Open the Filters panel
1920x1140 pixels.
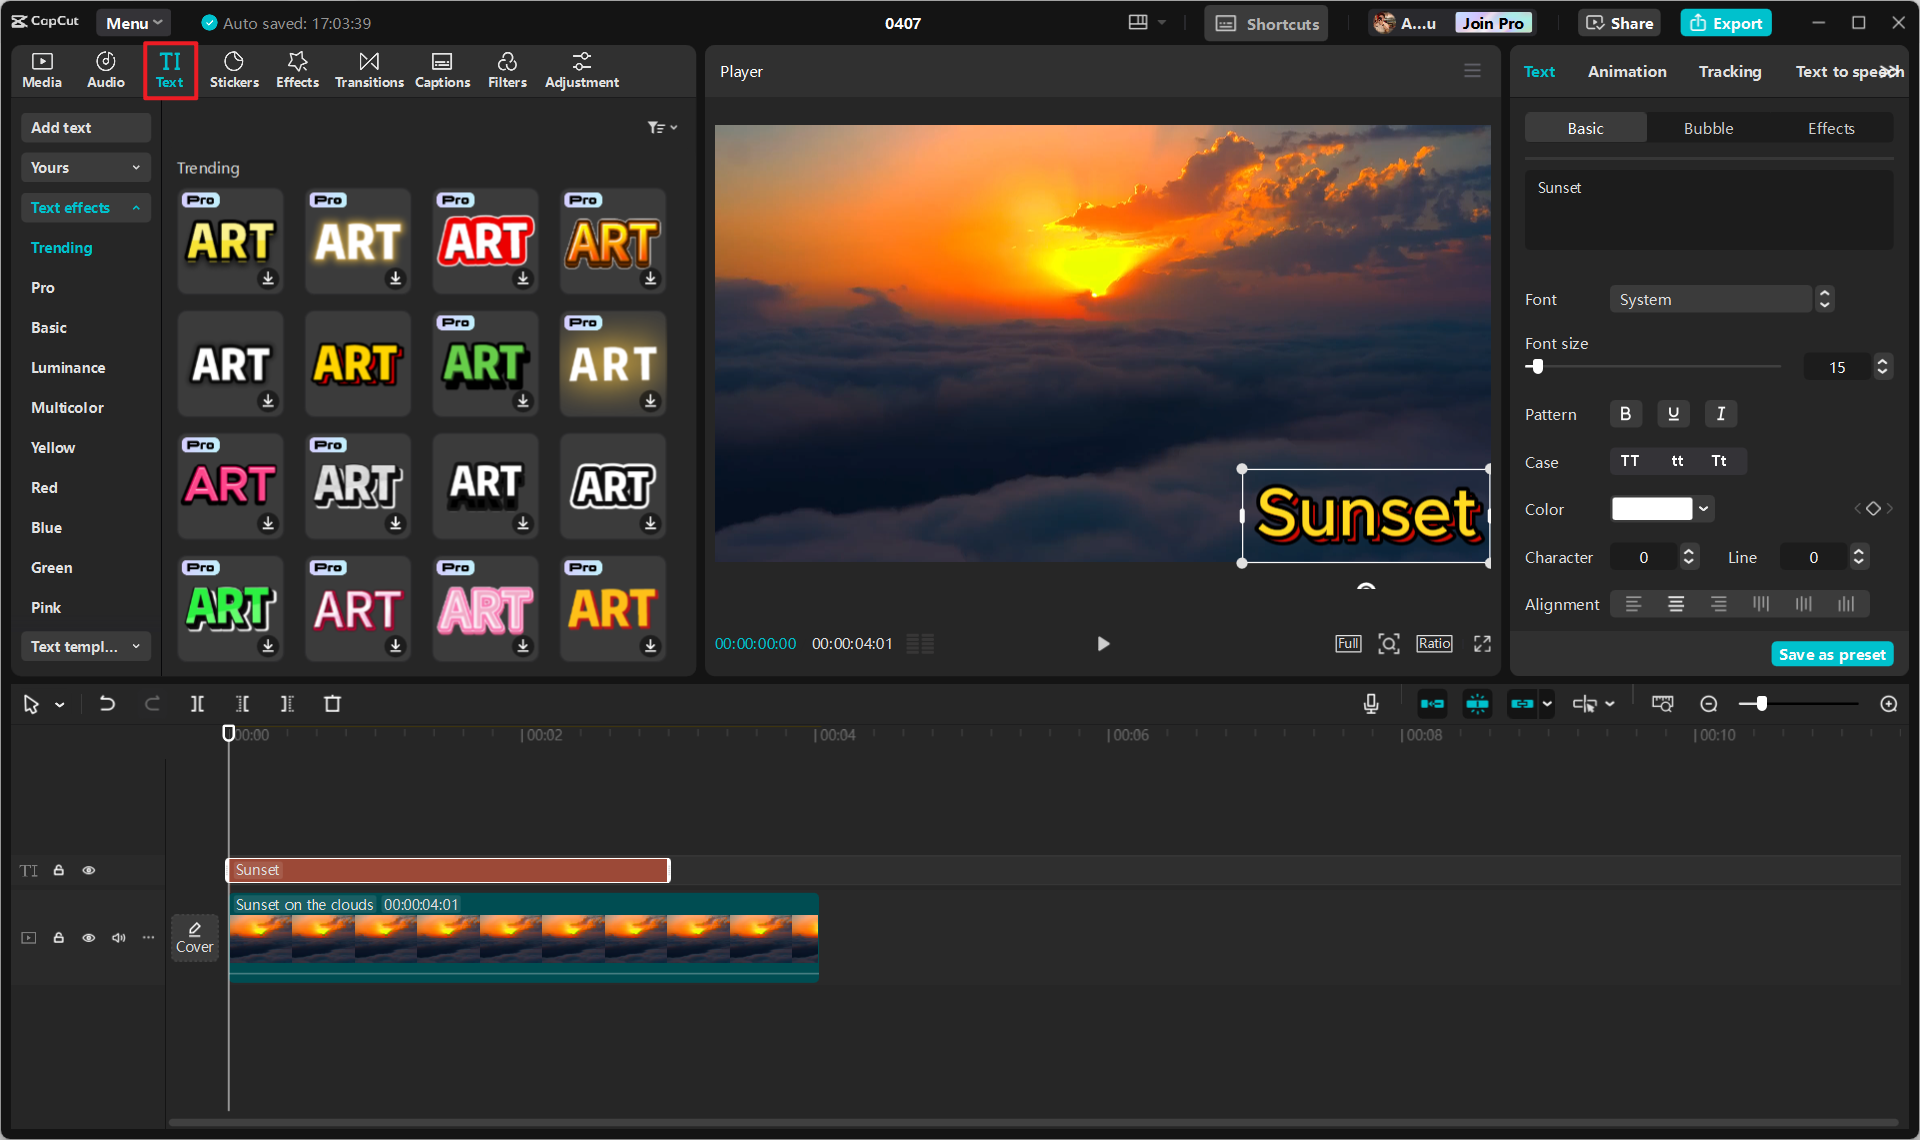[x=507, y=70]
